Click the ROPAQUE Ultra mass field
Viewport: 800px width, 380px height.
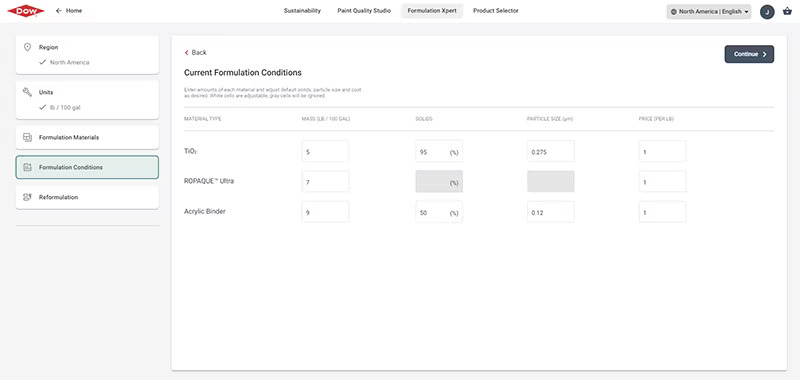[x=326, y=182]
